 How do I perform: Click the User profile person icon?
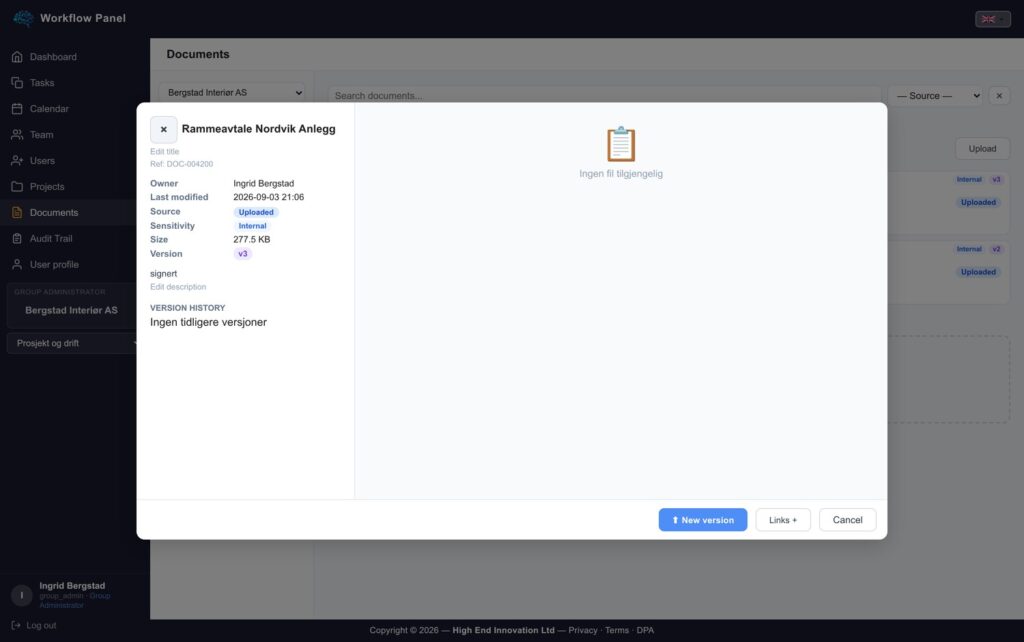tap(17, 265)
